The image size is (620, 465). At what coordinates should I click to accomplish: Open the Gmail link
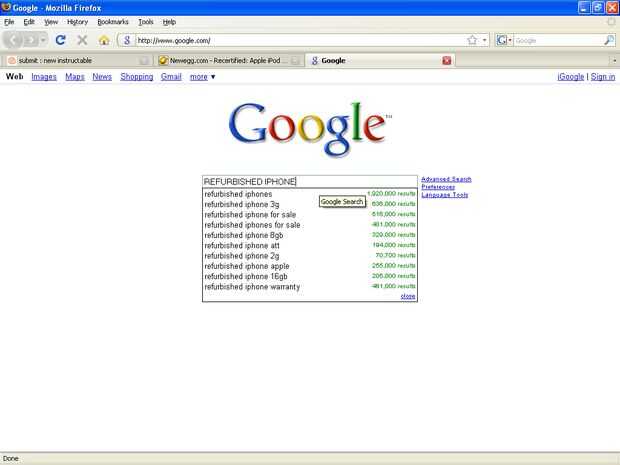click(171, 77)
